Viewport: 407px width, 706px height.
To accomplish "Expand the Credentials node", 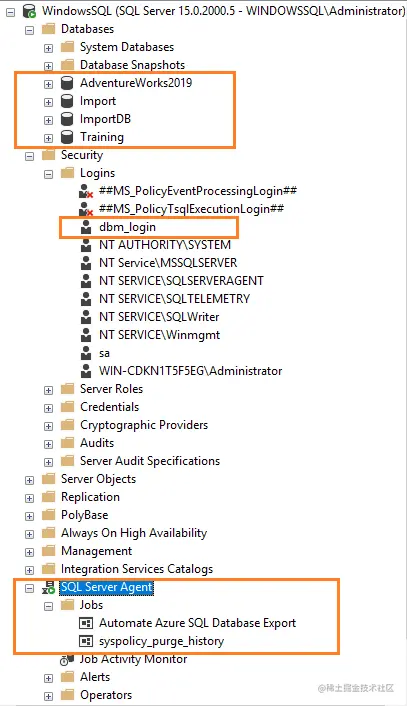I will tap(49, 408).
